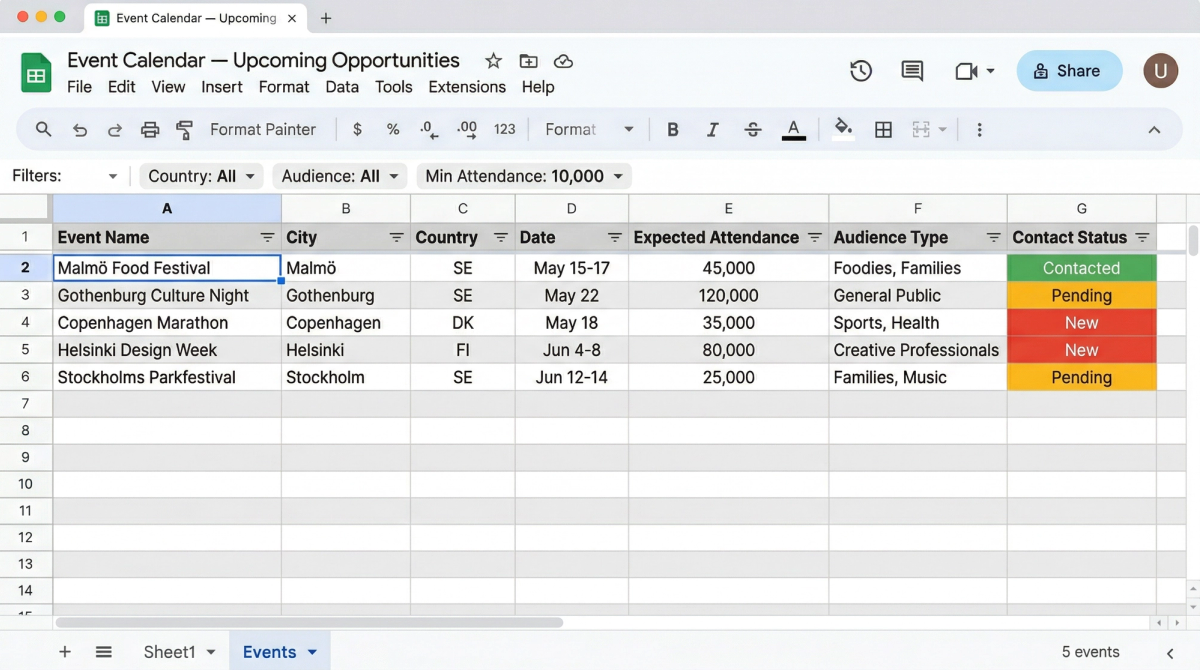Screen dimensions: 1200x670
Task: Toggle bold formatting
Action: click(673, 129)
